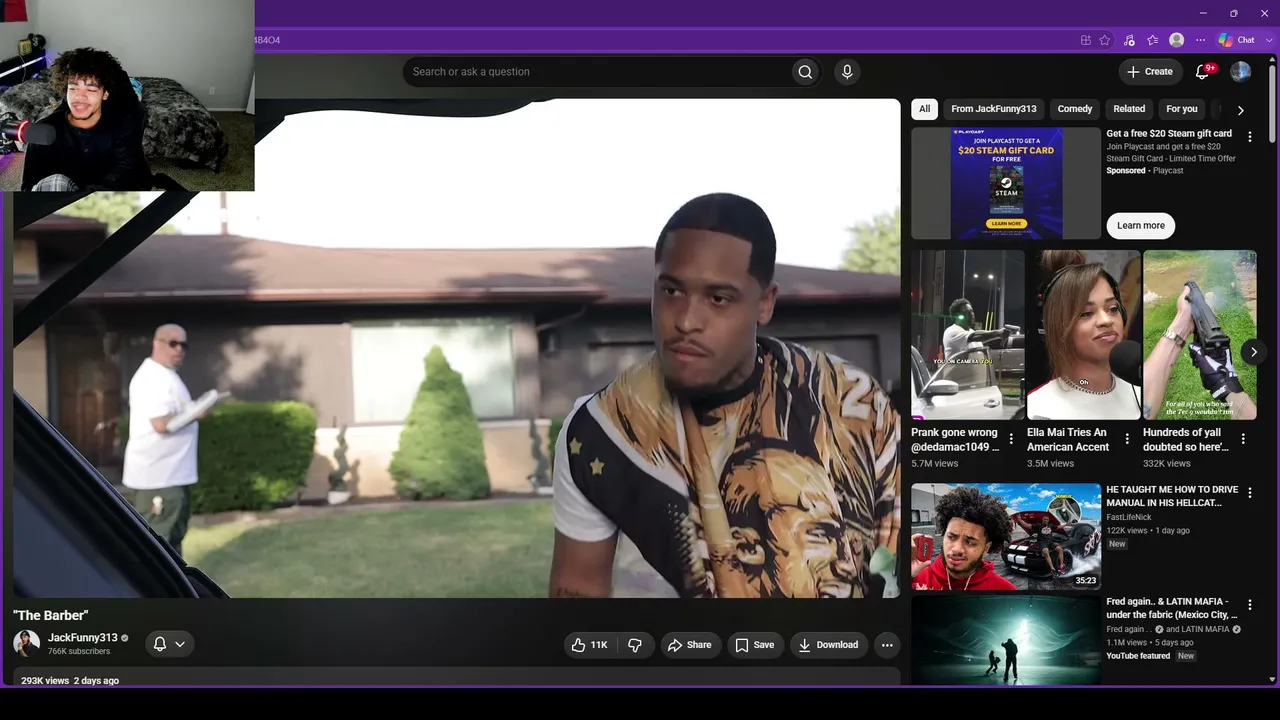Open options for Ella Mai Tries short

[x=1127, y=439]
